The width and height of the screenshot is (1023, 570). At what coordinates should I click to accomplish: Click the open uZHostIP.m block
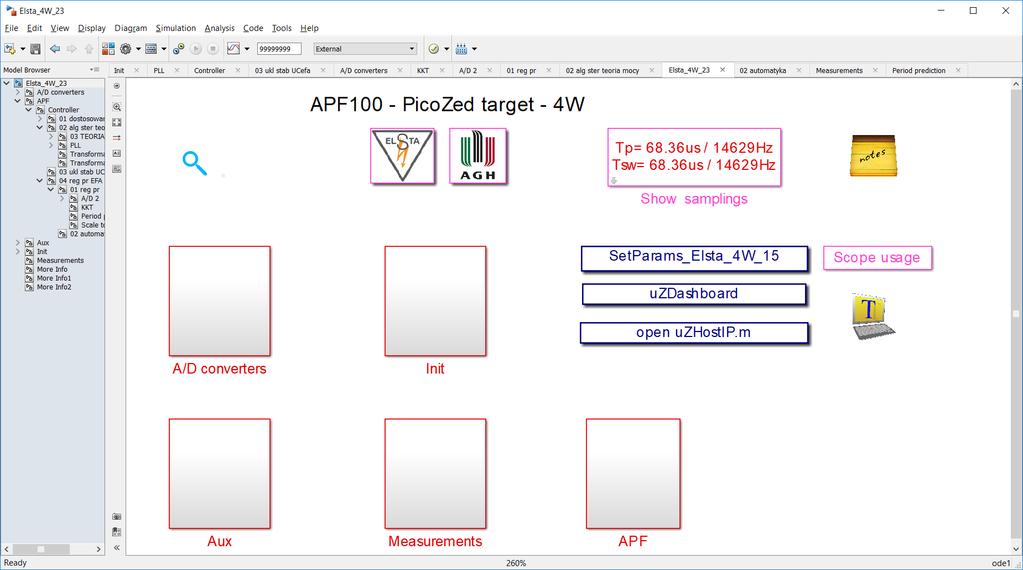coord(694,333)
